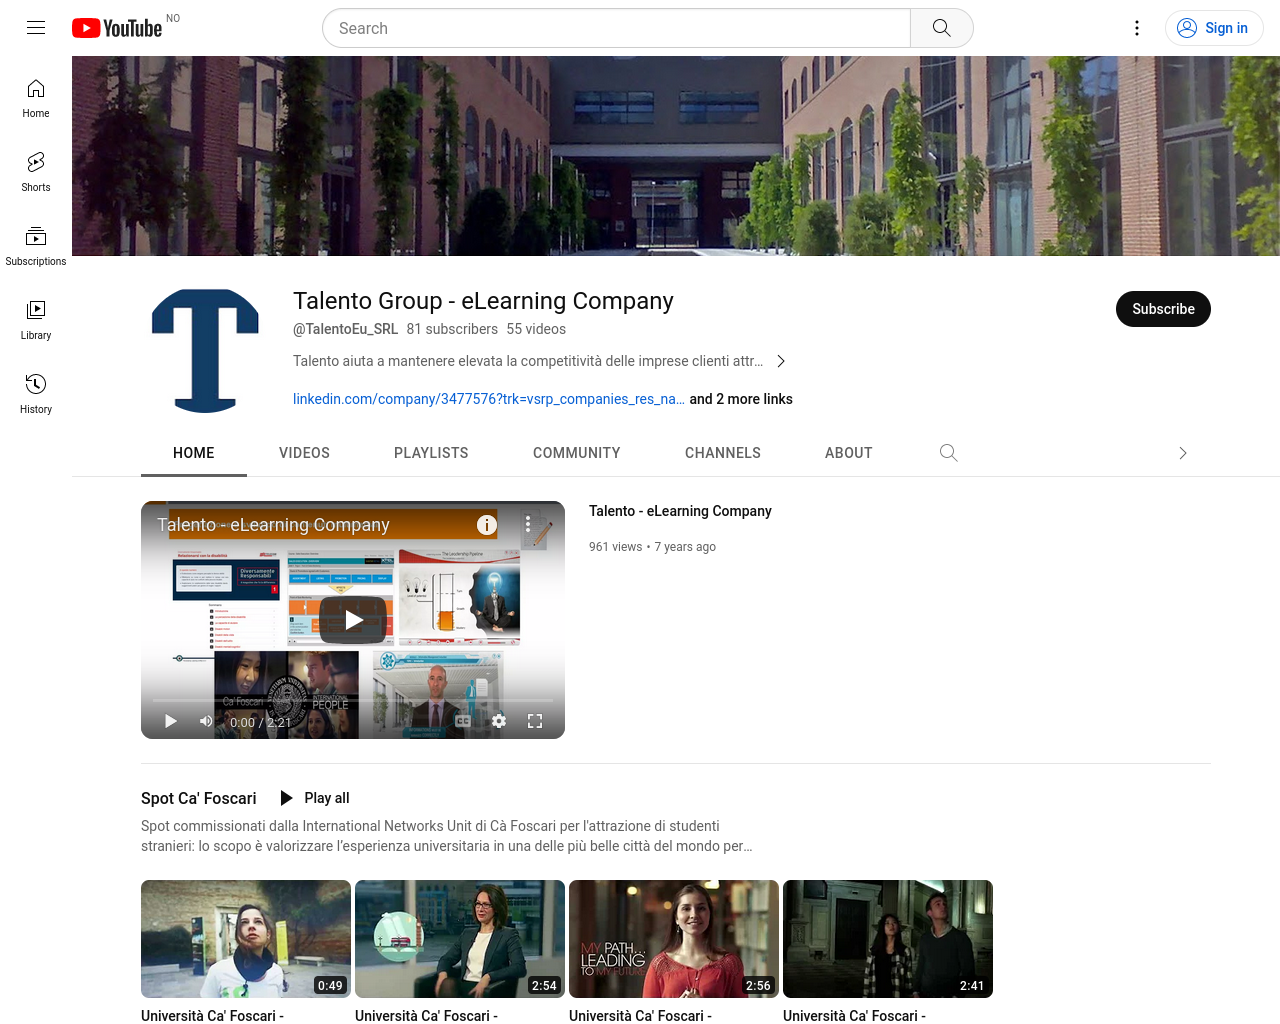
Task: Show 'and 2 more links'
Action: click(x=741, y=399)
